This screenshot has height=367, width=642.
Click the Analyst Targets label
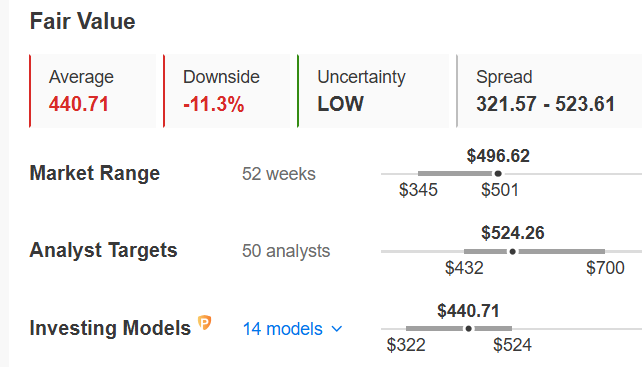coord(103,251)
